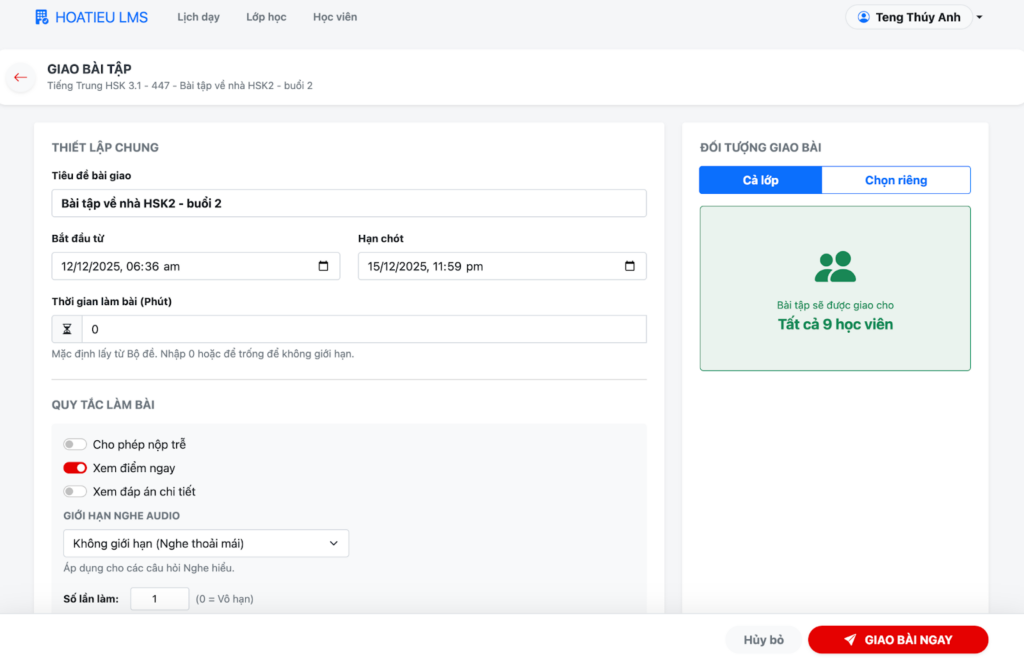Open the Giới hạn nghe audio dropdown

[205, 543]
